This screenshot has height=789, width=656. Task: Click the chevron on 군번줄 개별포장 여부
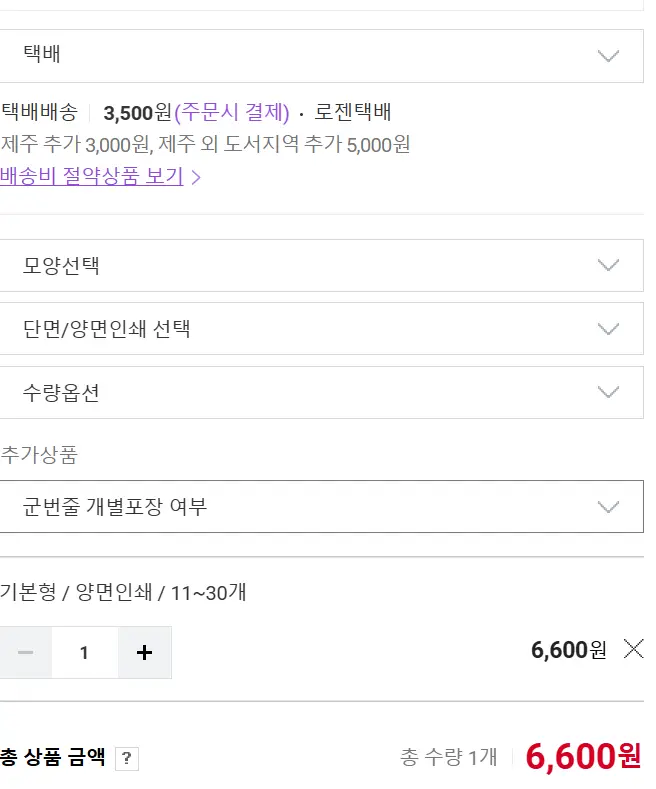coord(608,507)
